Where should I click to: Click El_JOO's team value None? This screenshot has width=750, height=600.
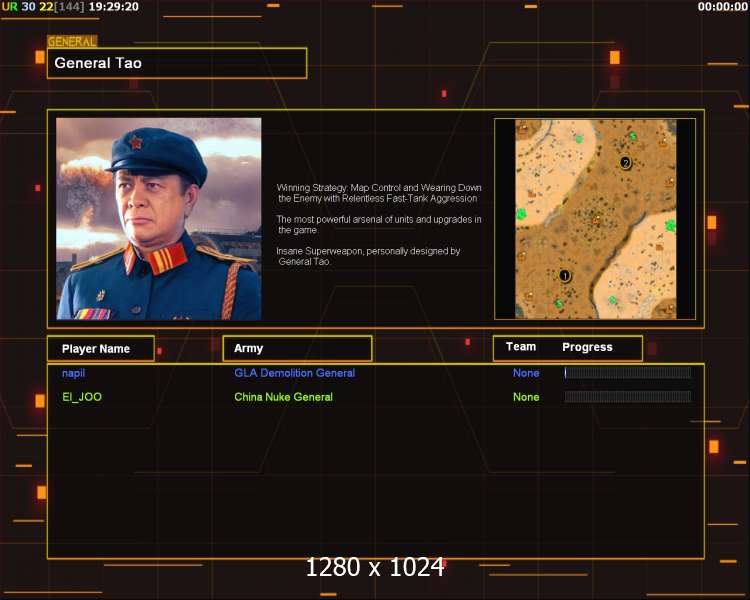coord(526,397)
